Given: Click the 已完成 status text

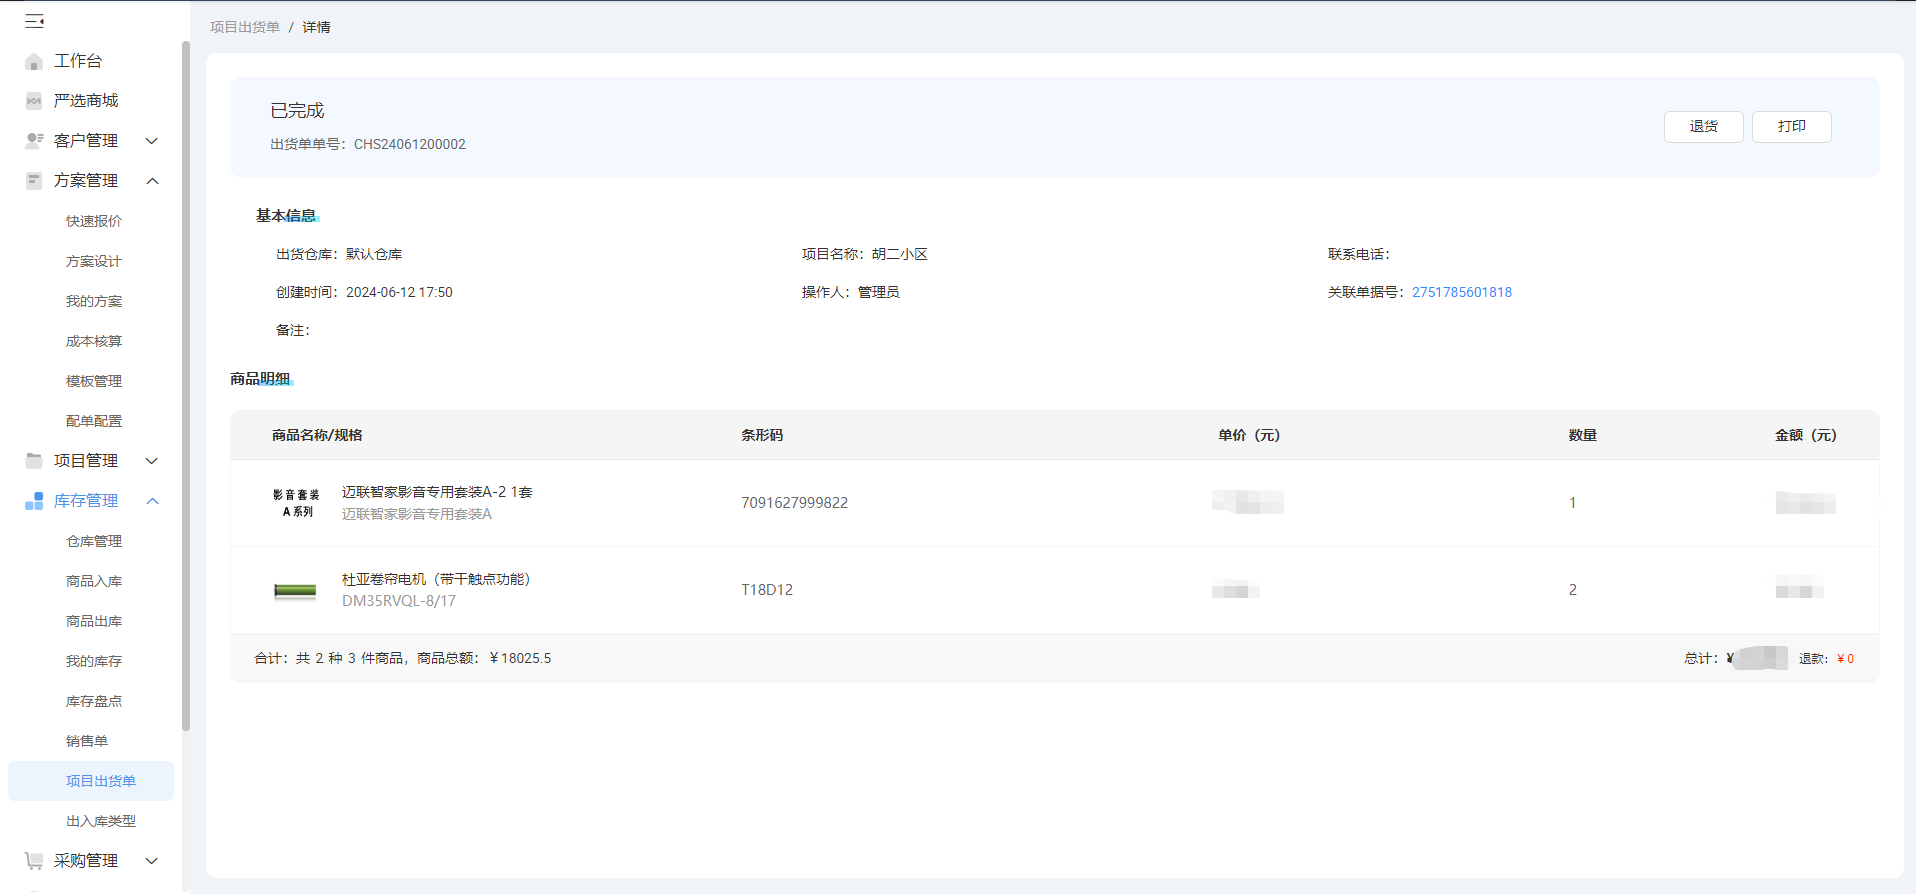Looking at the screenshot, I should pos(297,111).
